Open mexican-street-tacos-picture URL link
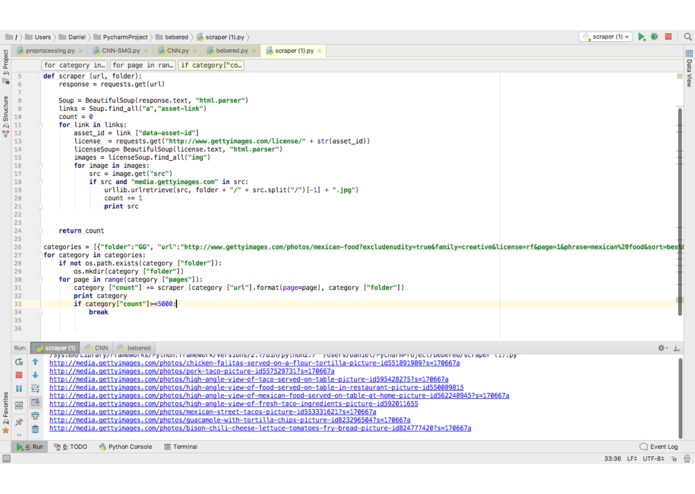 point(212,412)
